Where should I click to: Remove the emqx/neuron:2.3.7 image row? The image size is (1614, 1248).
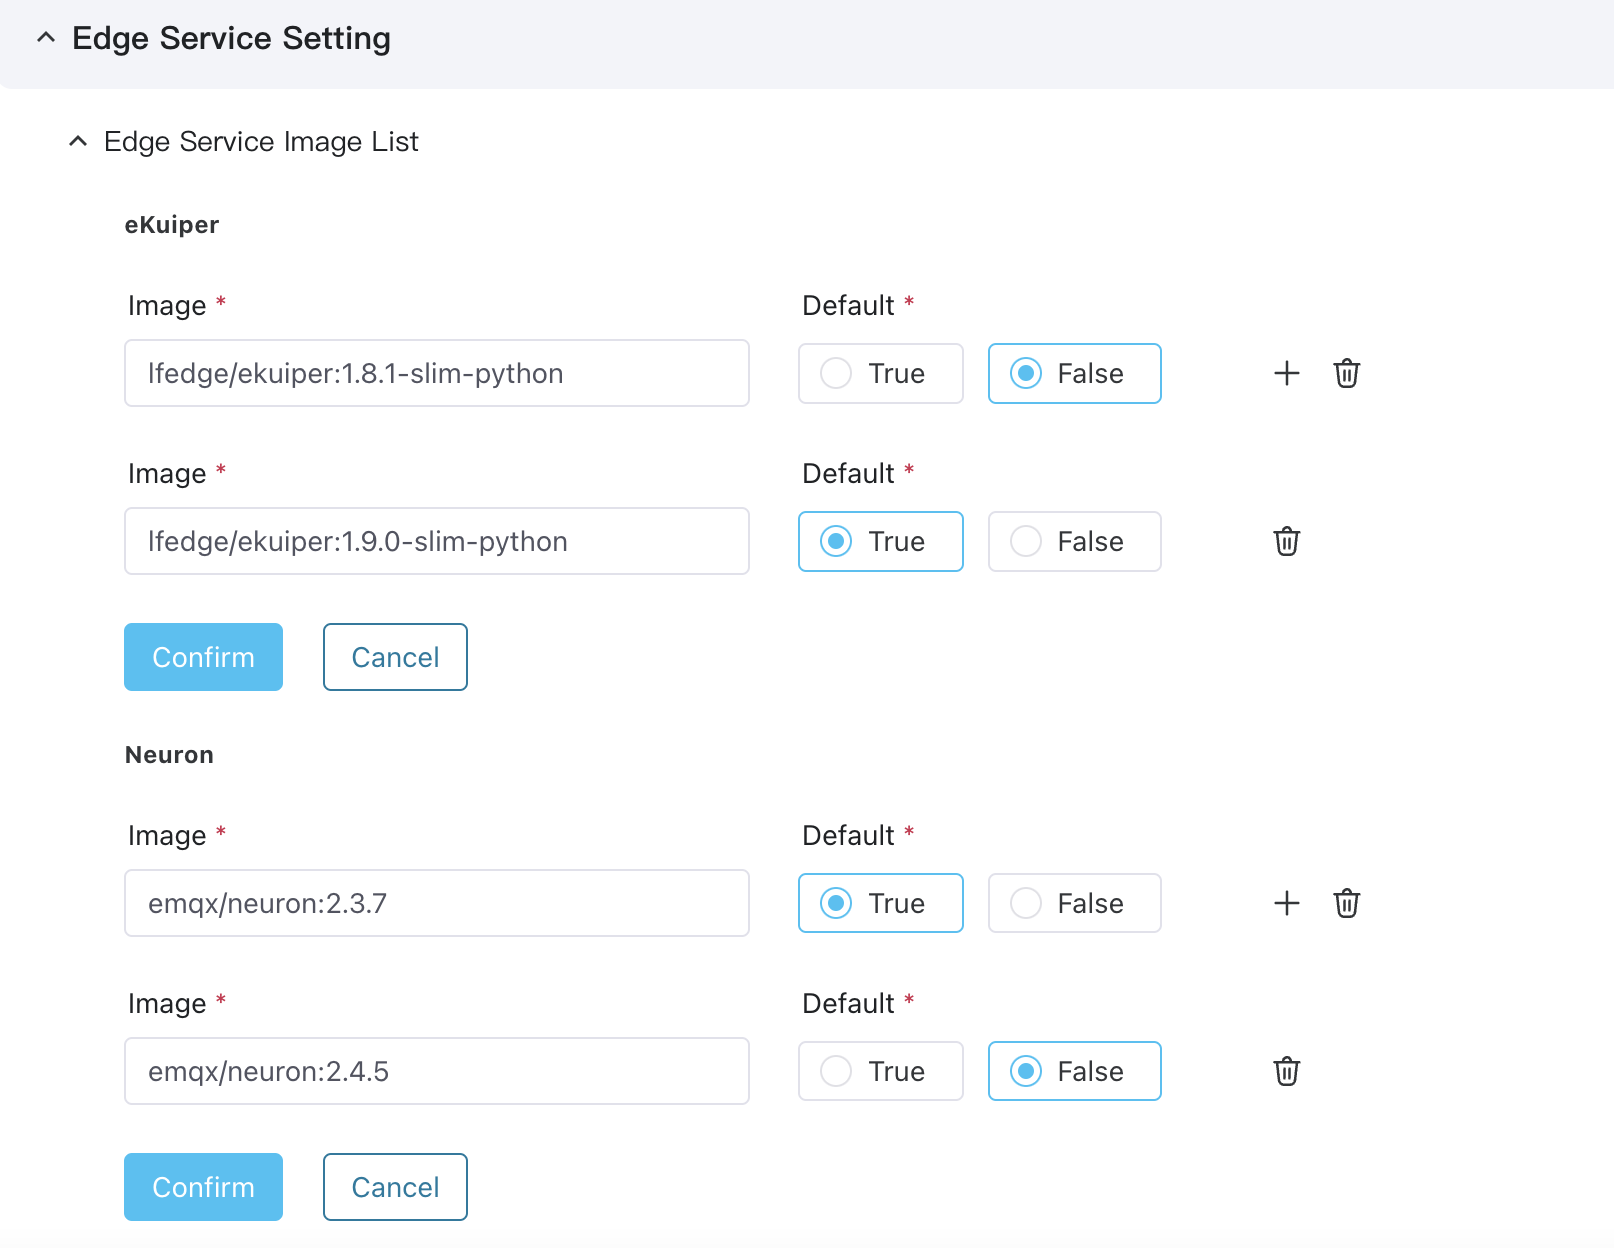coord(1346,903)
